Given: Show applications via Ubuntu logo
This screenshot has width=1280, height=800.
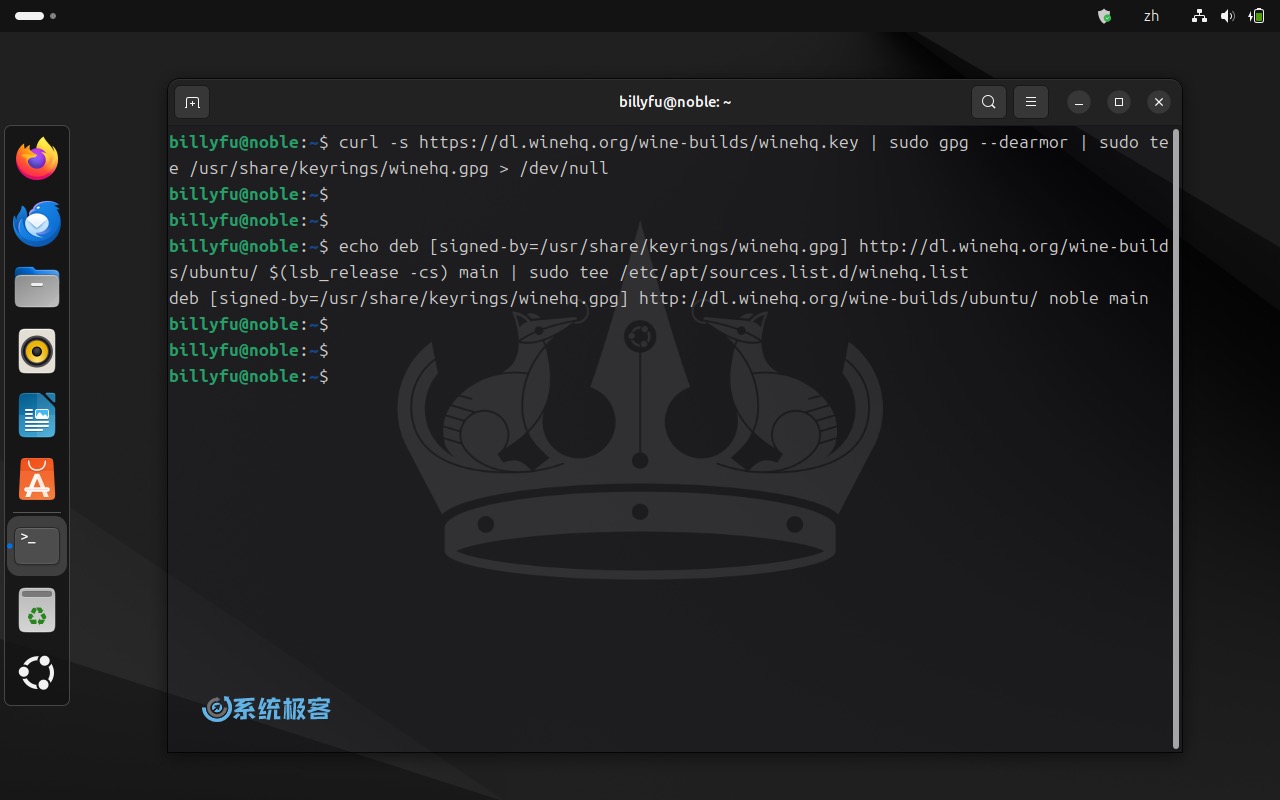Looking at the screenshot, I should coord(37,673).
